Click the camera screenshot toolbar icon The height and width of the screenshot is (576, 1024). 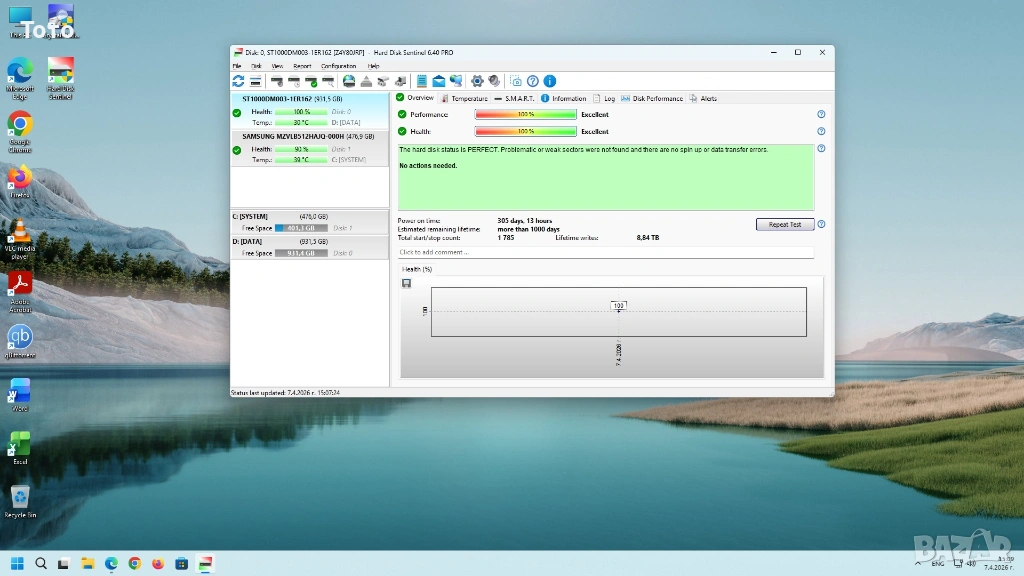click(516, 81)
